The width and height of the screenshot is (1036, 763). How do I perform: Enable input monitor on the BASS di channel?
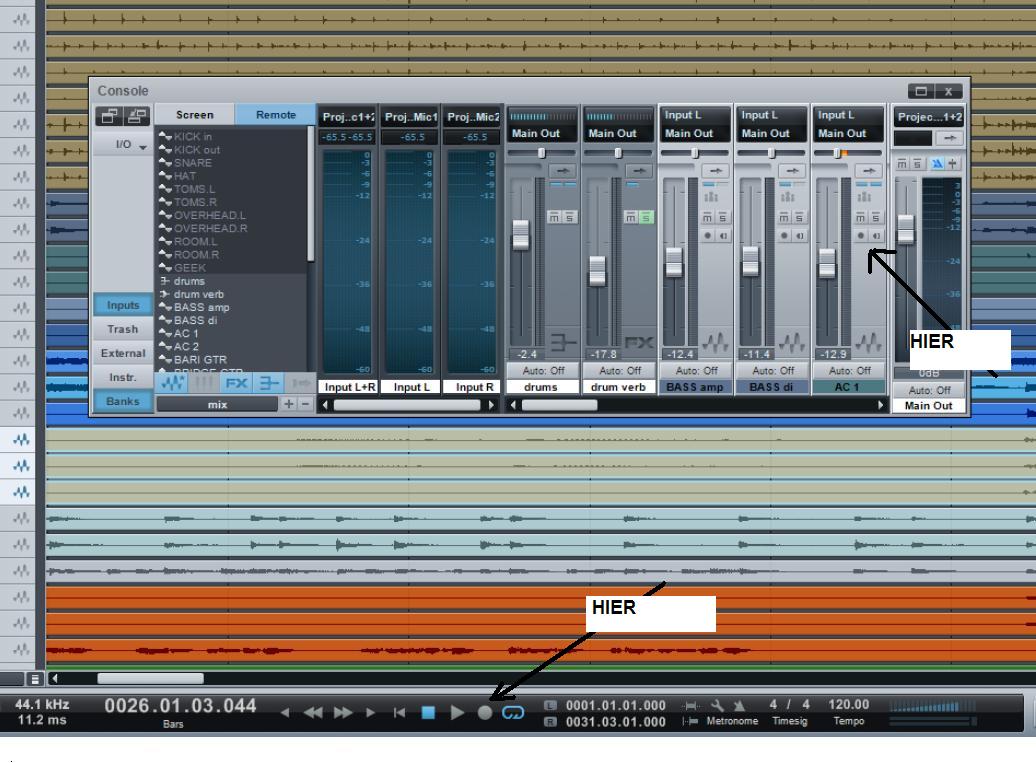coord(799,235)
